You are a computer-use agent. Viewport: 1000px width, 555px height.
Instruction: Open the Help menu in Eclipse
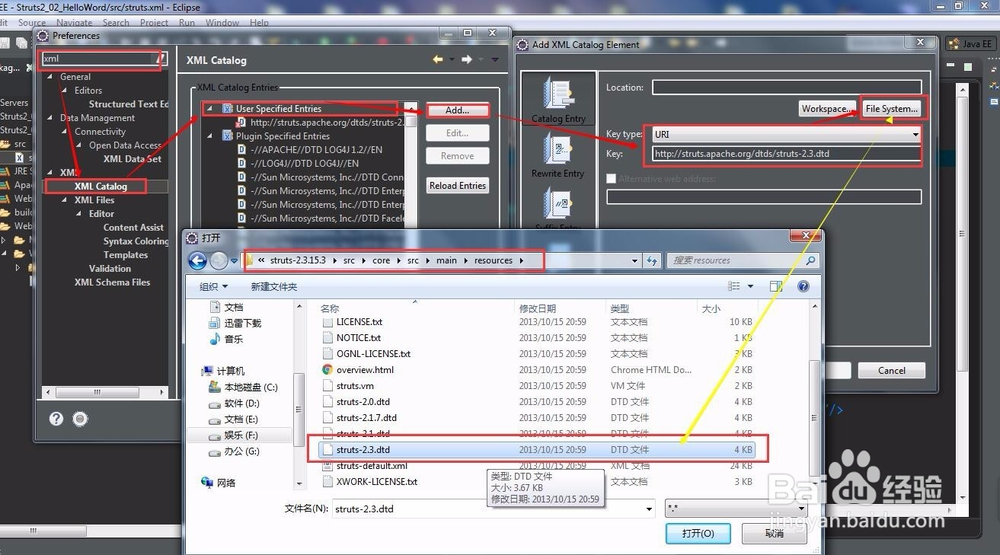point(259,22)
